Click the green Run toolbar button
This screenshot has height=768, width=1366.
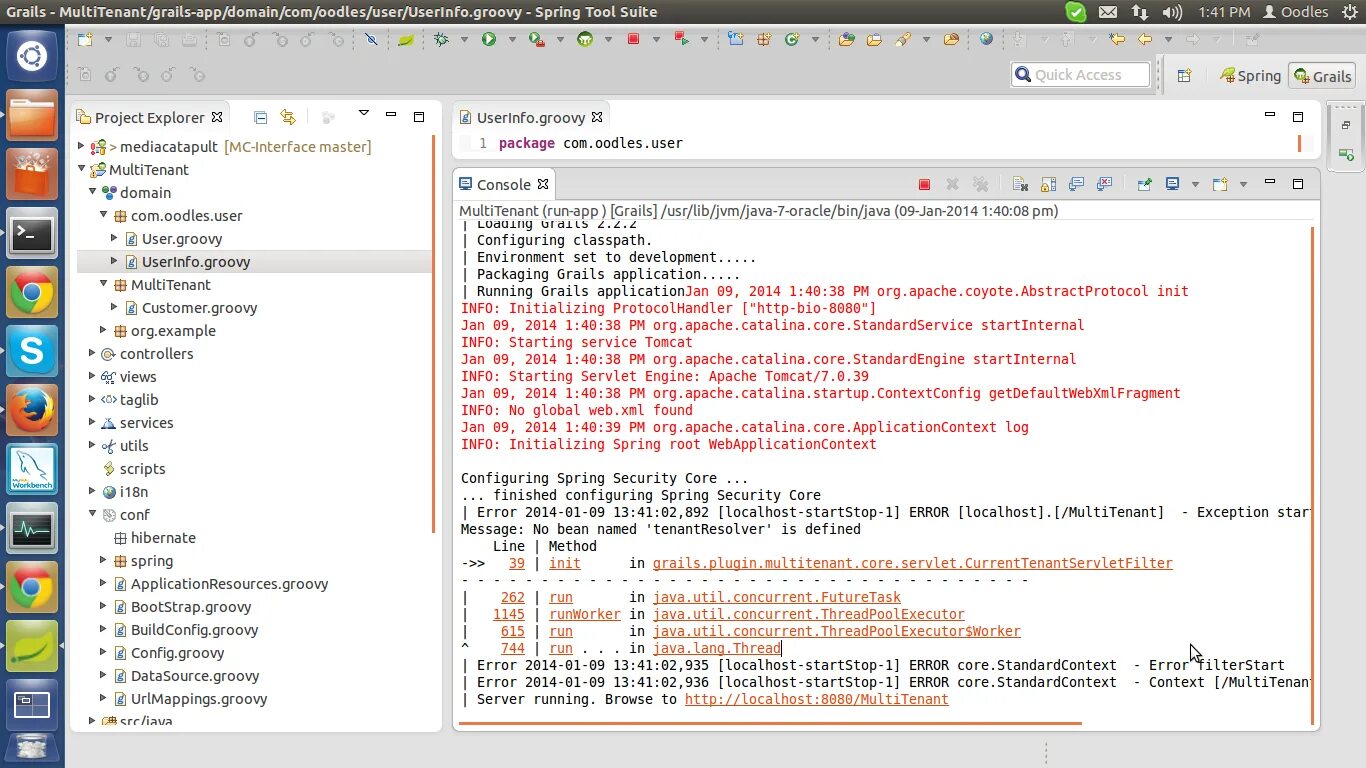489,39
